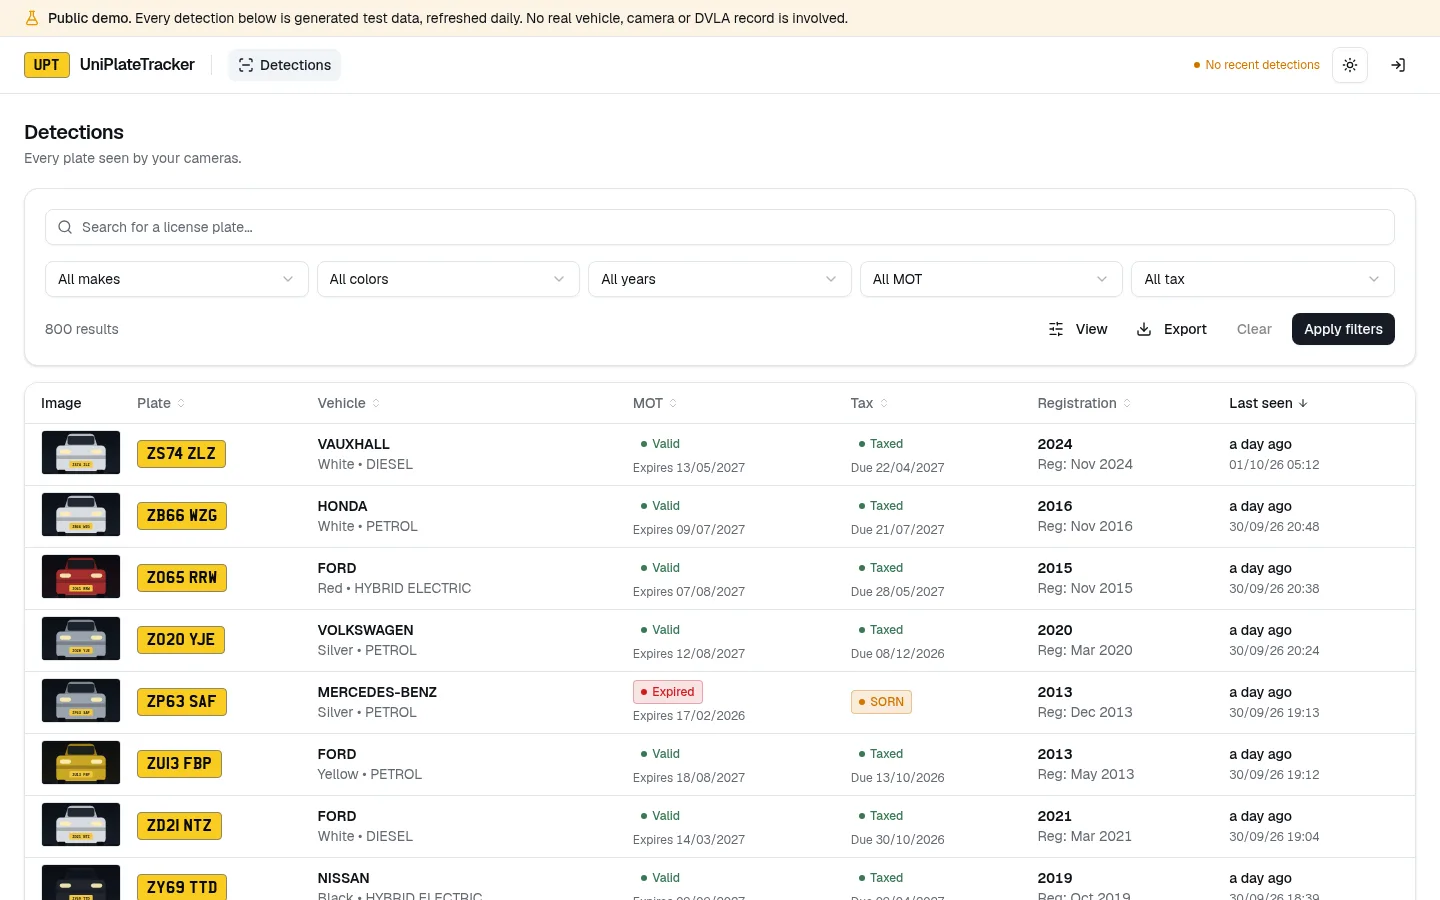Click the VOLKSWAGEN vehicle name

(366, 630)
